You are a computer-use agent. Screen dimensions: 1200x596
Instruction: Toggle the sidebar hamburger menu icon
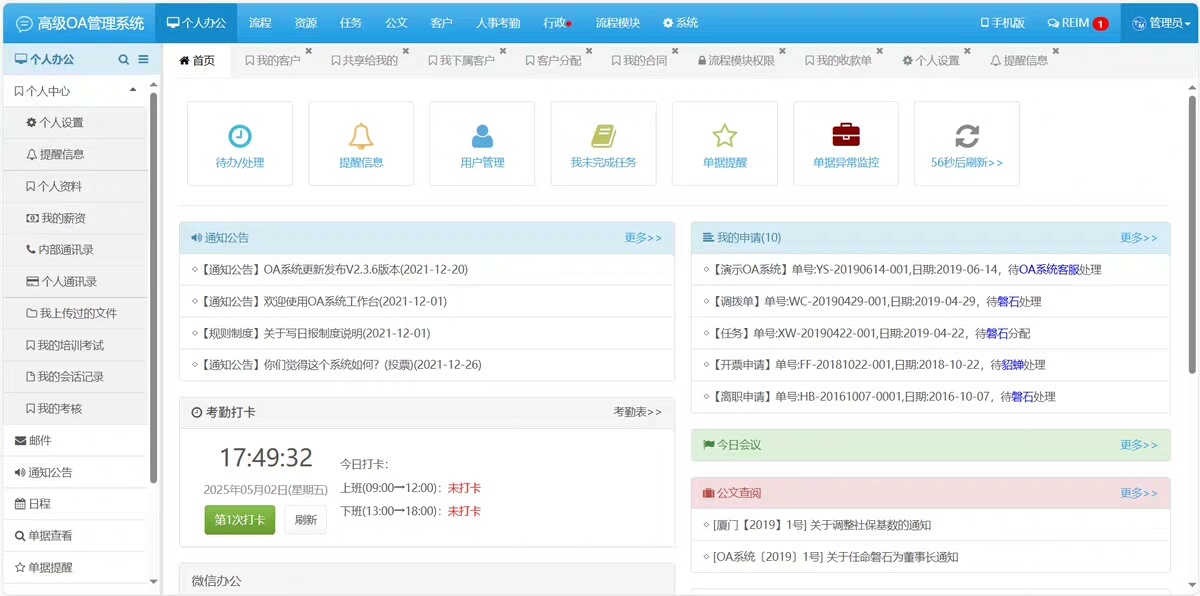(143, 60)
